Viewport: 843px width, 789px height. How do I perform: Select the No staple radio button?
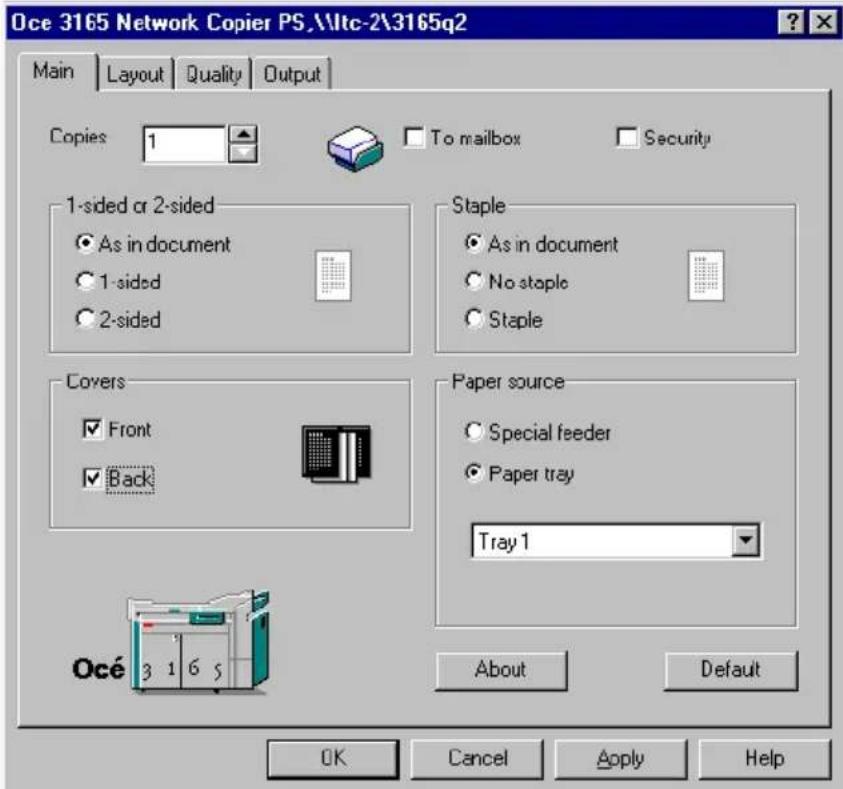(x=474, y=281)
